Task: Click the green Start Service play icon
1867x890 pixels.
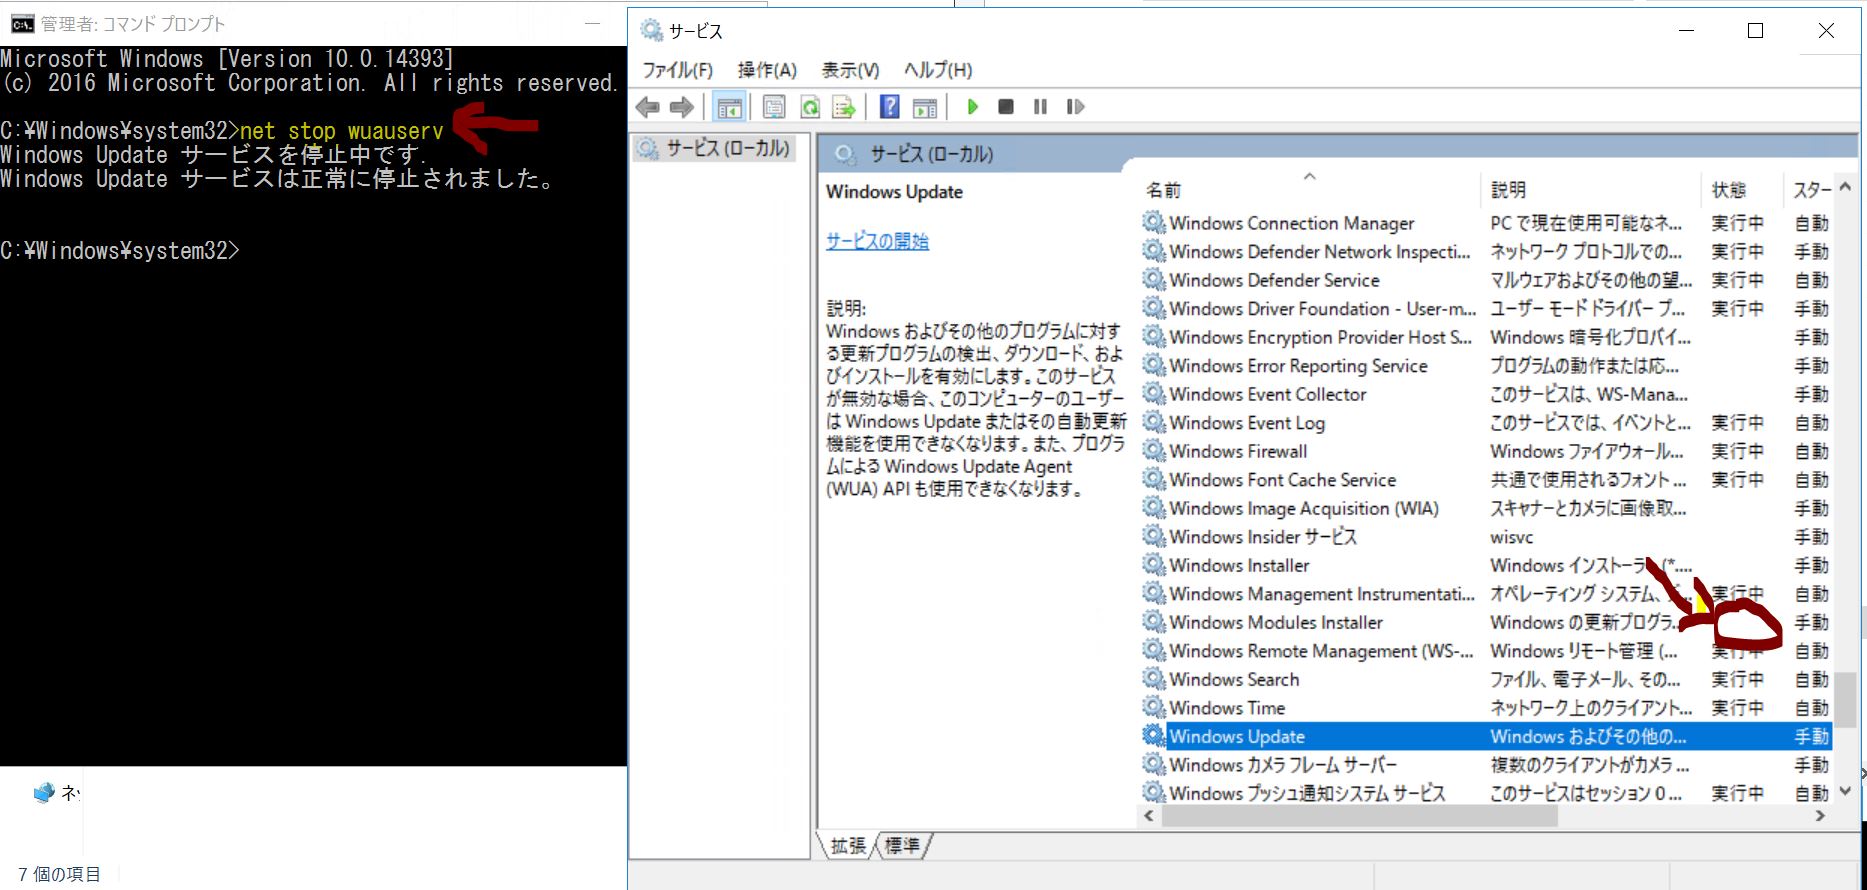Action: pyautogui.click(x=972, y=107)
